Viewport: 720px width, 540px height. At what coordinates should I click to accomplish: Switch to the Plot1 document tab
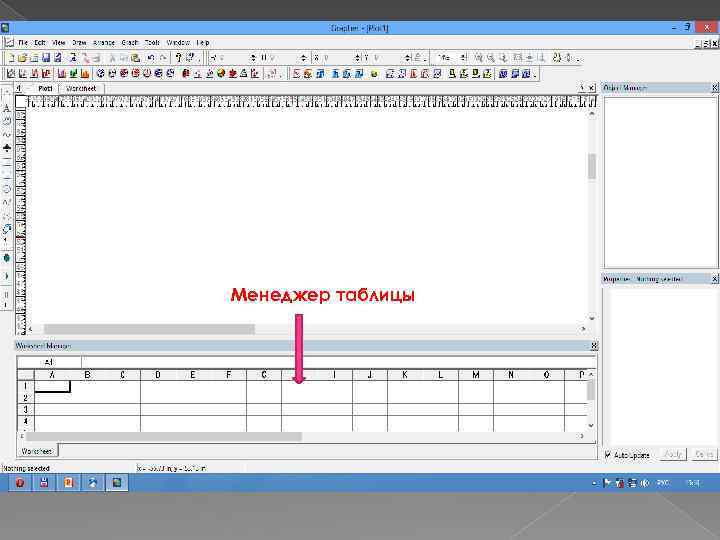(45, 88)
